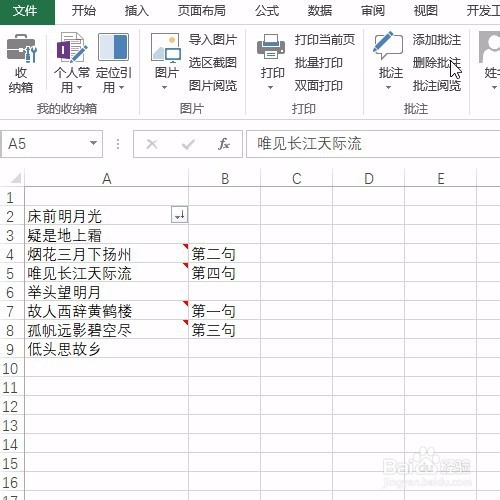Screen dimensions: 500x500
Task: Switch to the 数据 tab
Action: [x=320, y=11]
